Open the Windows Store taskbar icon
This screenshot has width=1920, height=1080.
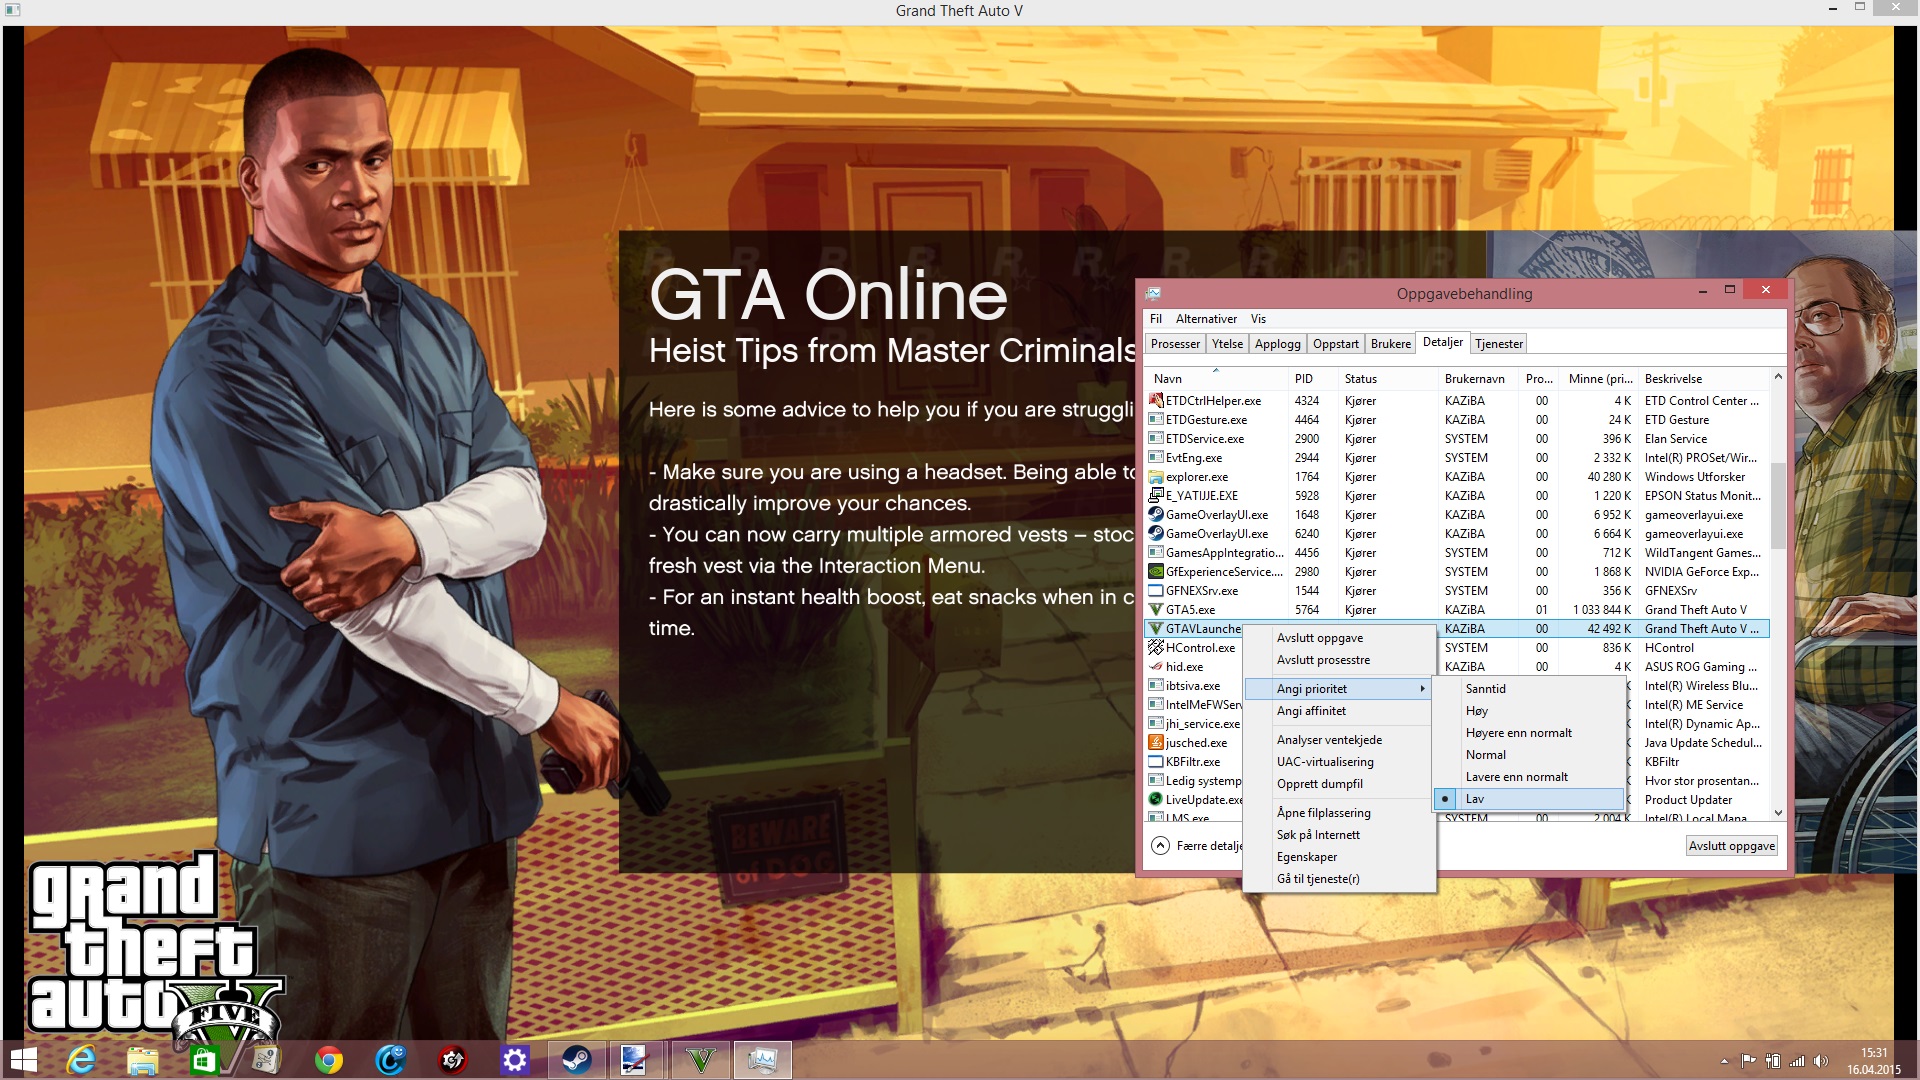pyautogui.click(x=204, y=1060)
